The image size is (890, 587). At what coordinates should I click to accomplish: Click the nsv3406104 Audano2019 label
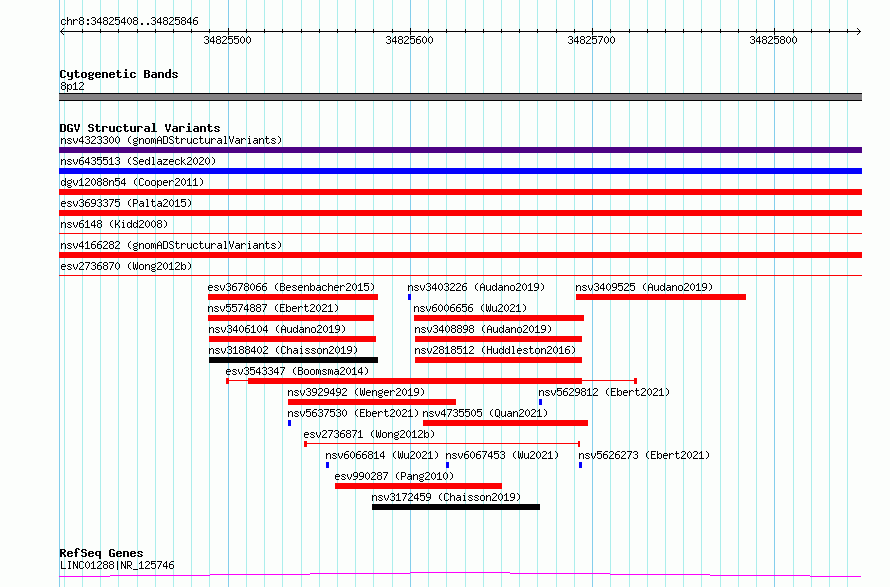[x=277, y=329]
